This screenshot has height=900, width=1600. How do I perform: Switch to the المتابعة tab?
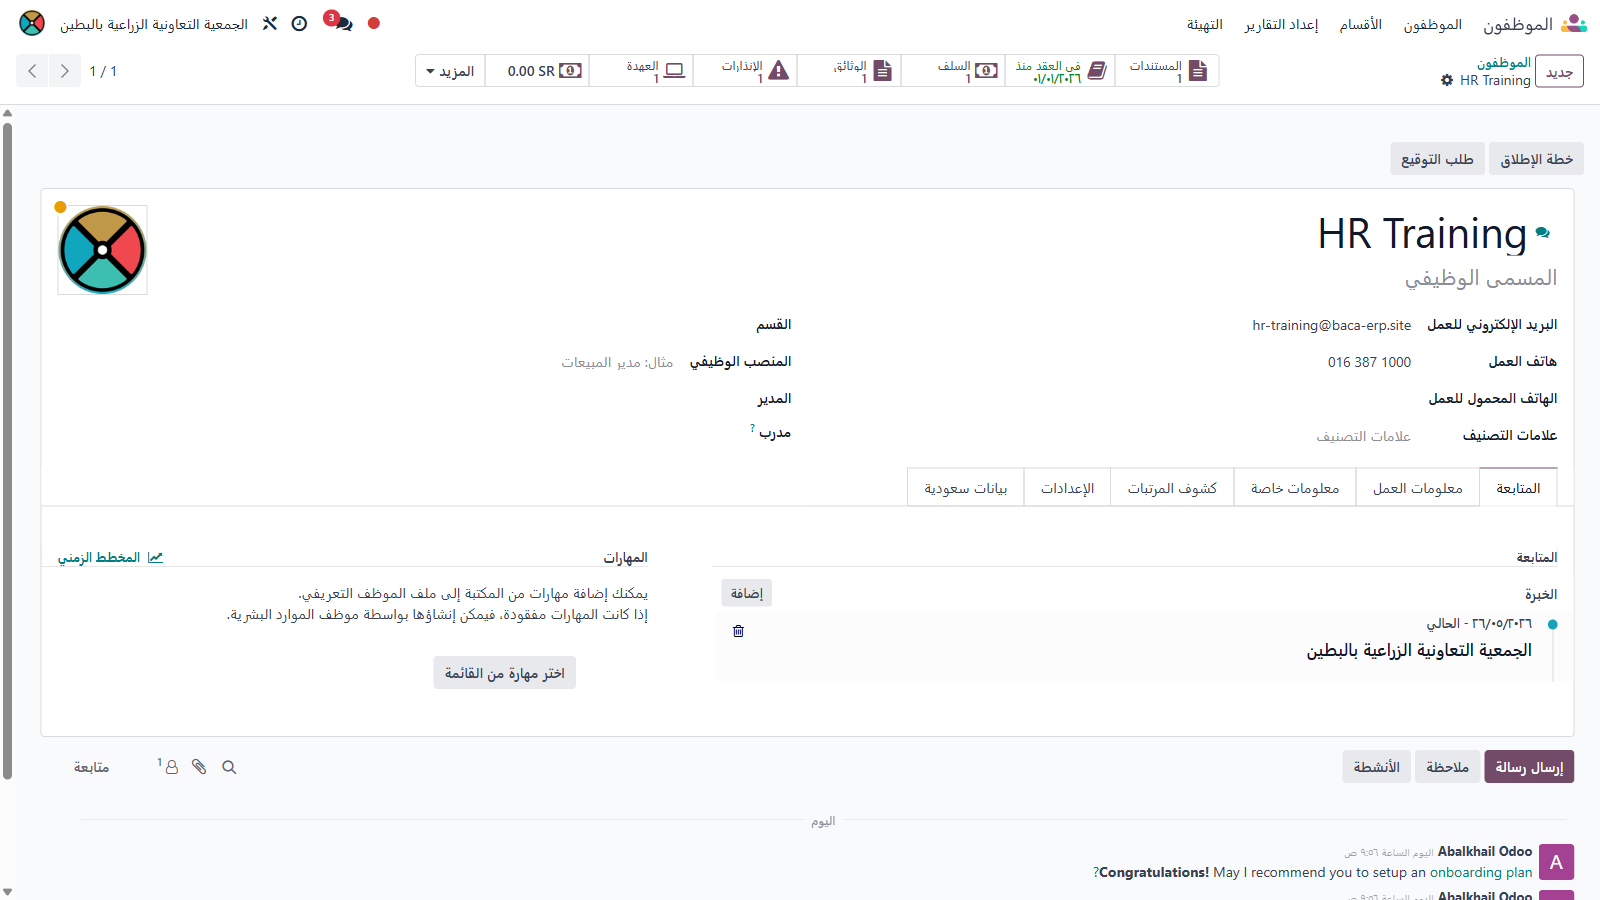[1518, 488]
